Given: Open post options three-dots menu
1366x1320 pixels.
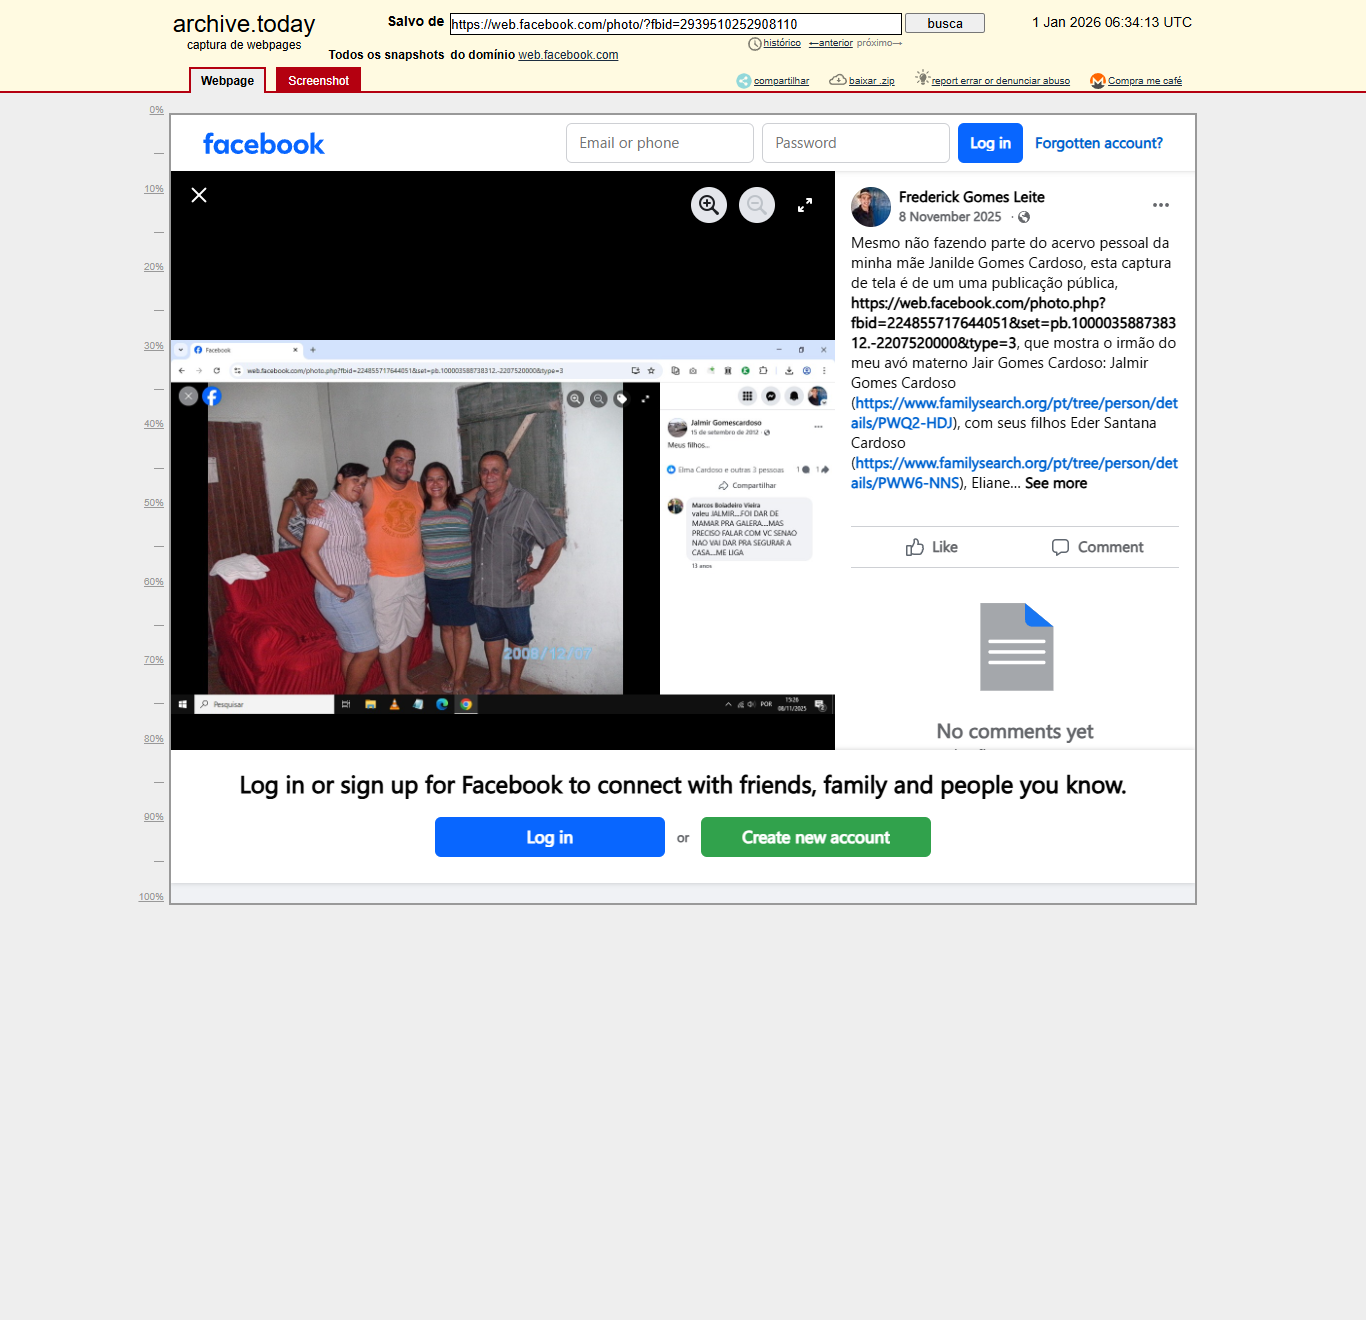Looking at the screenshot, I should [1161, 205].
